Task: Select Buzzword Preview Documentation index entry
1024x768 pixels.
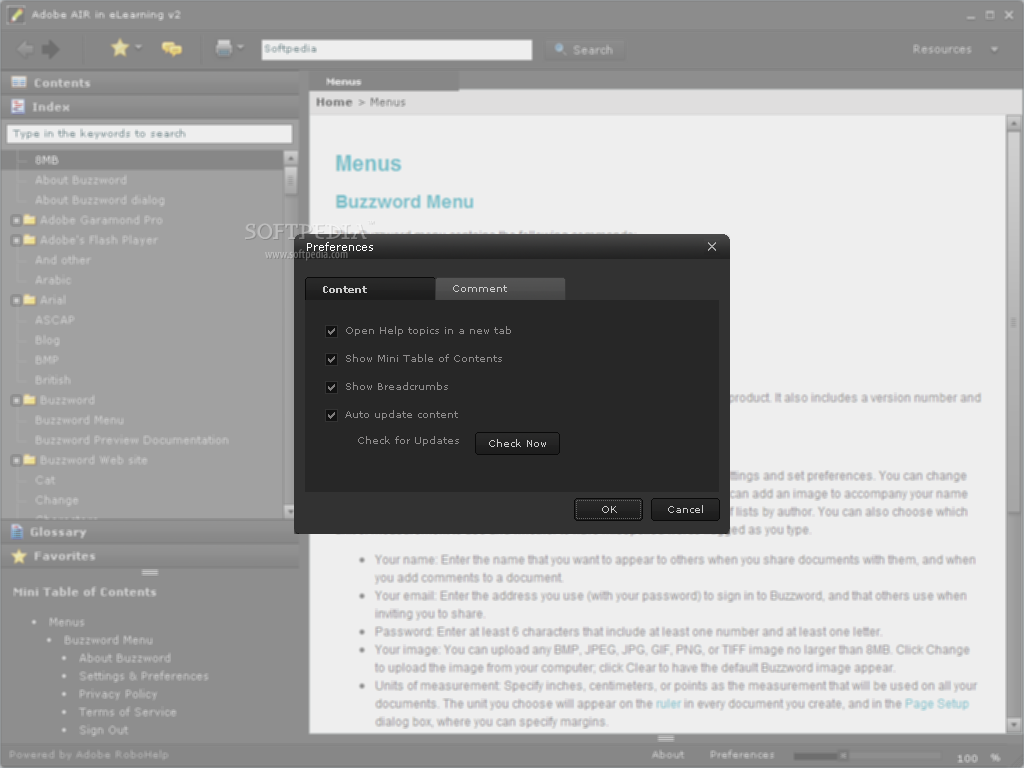Action: tap(132, 440)
